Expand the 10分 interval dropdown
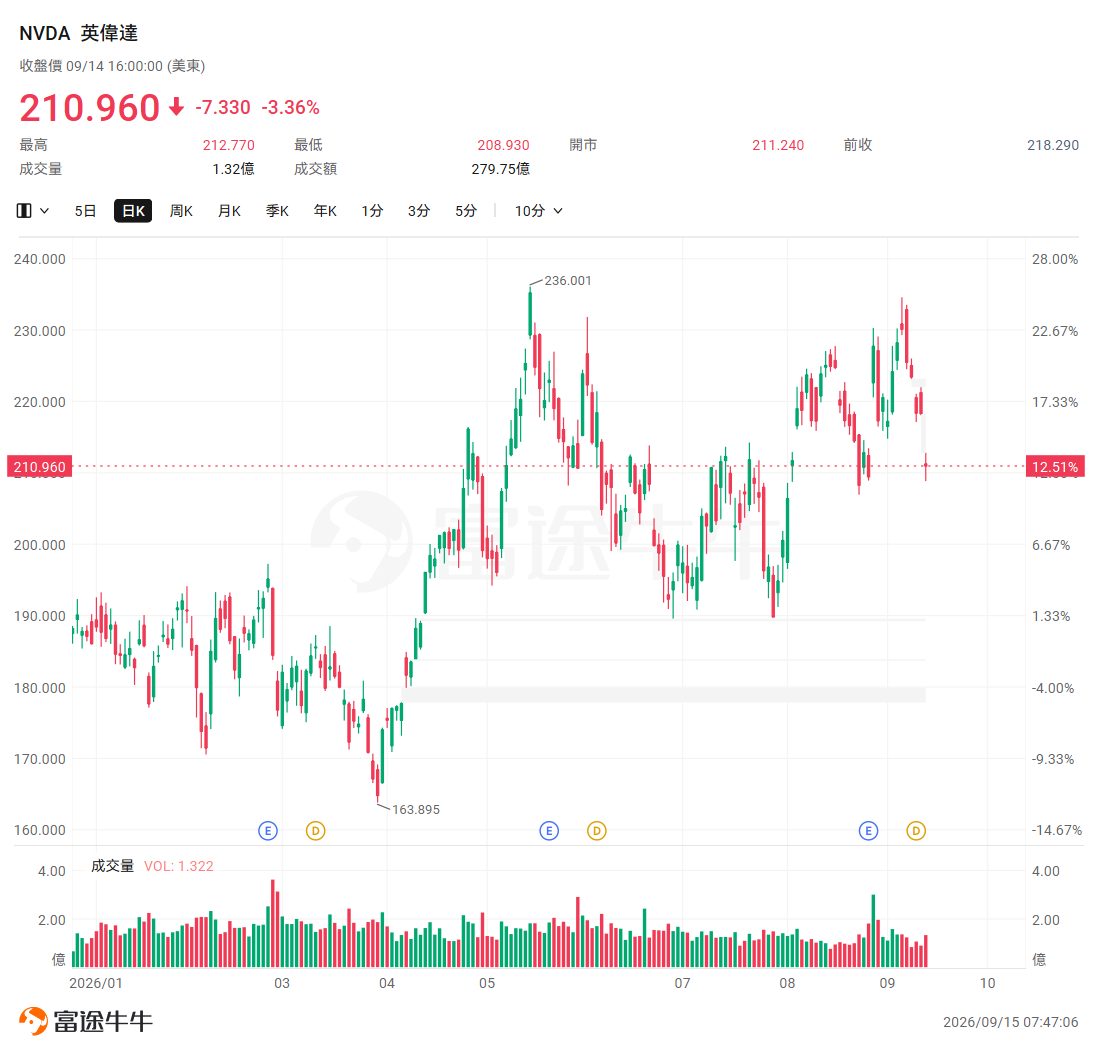This screenshot has height=1054, width=1098. (x=538, y=211)
